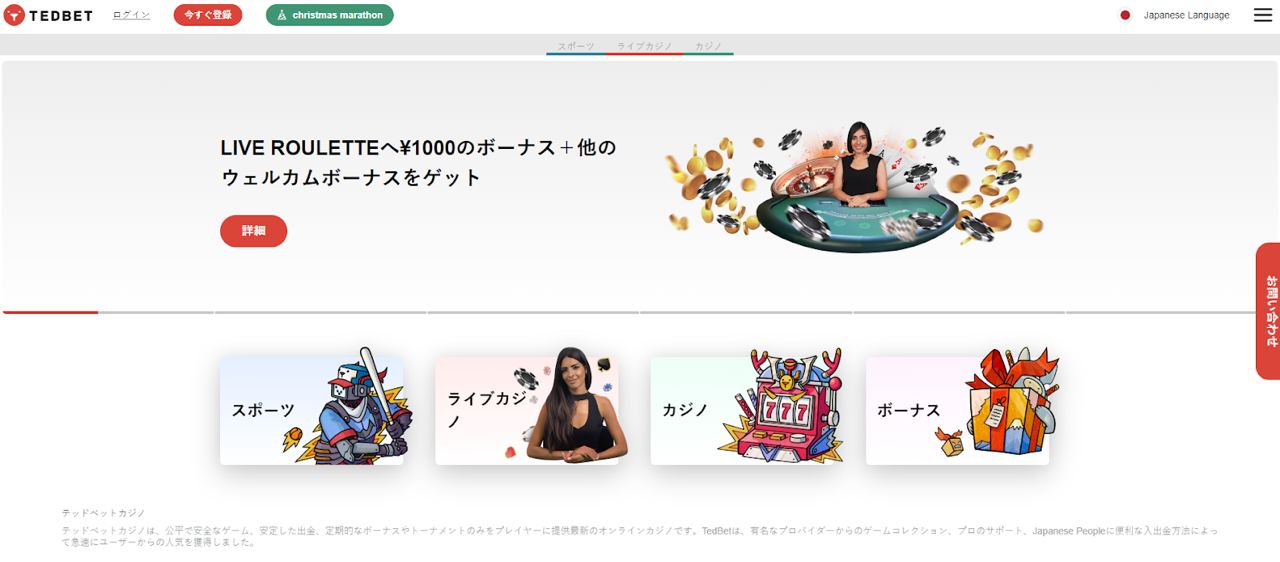The height and width of the screenshot is (562, 1280).
Task: Click the 詳細 button on banner
Action: click(254, 231)
